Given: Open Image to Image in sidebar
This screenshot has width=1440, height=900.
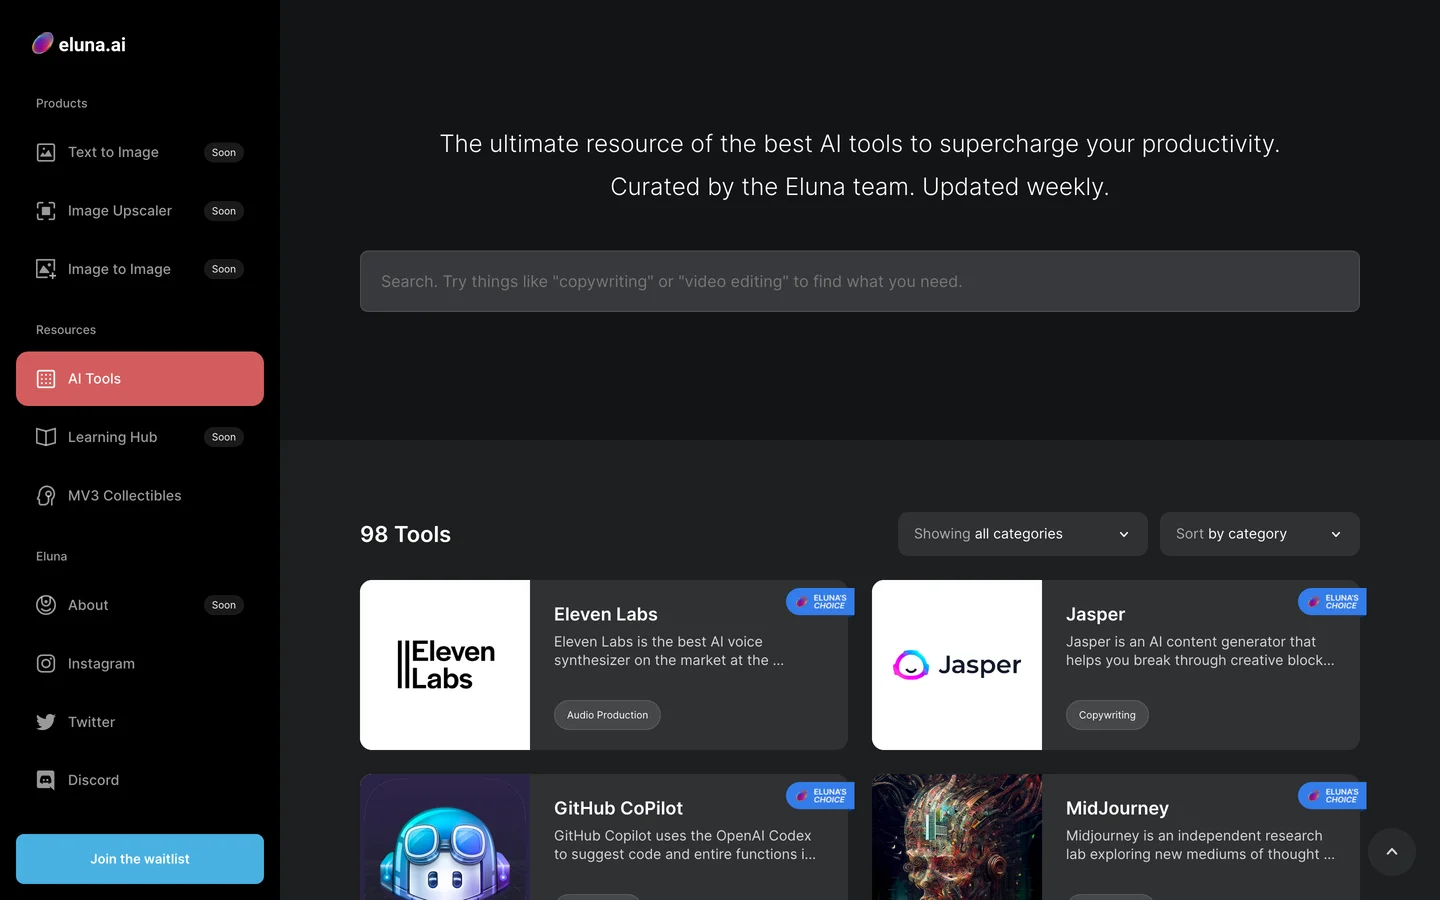Looking at the screenshot, I should click(140, 269).
